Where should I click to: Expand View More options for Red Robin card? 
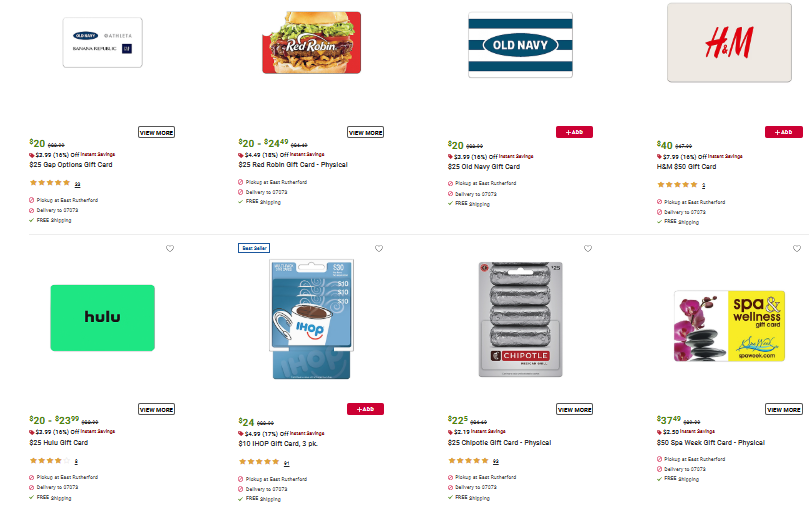[x=365, y=132]
